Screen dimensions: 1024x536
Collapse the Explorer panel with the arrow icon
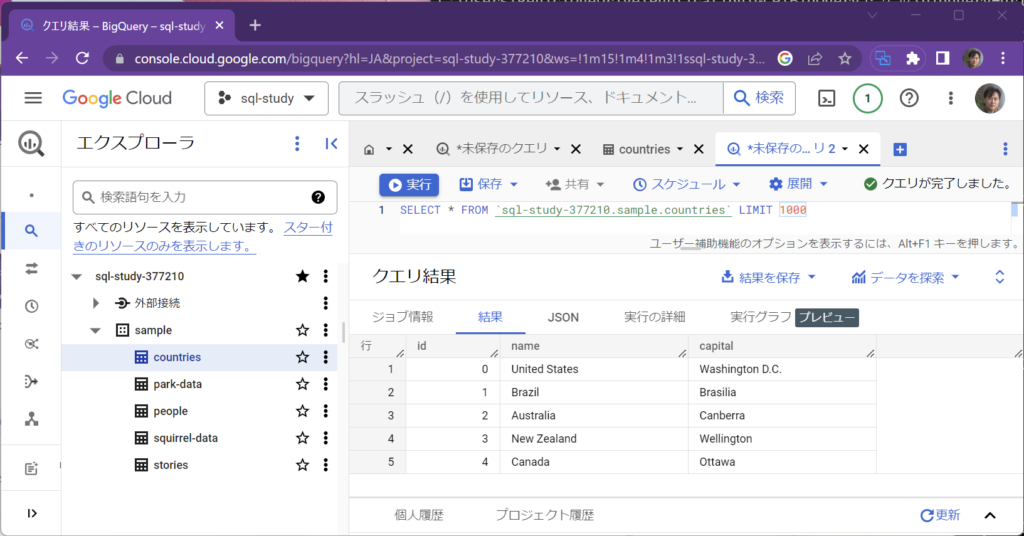[331, 144]
